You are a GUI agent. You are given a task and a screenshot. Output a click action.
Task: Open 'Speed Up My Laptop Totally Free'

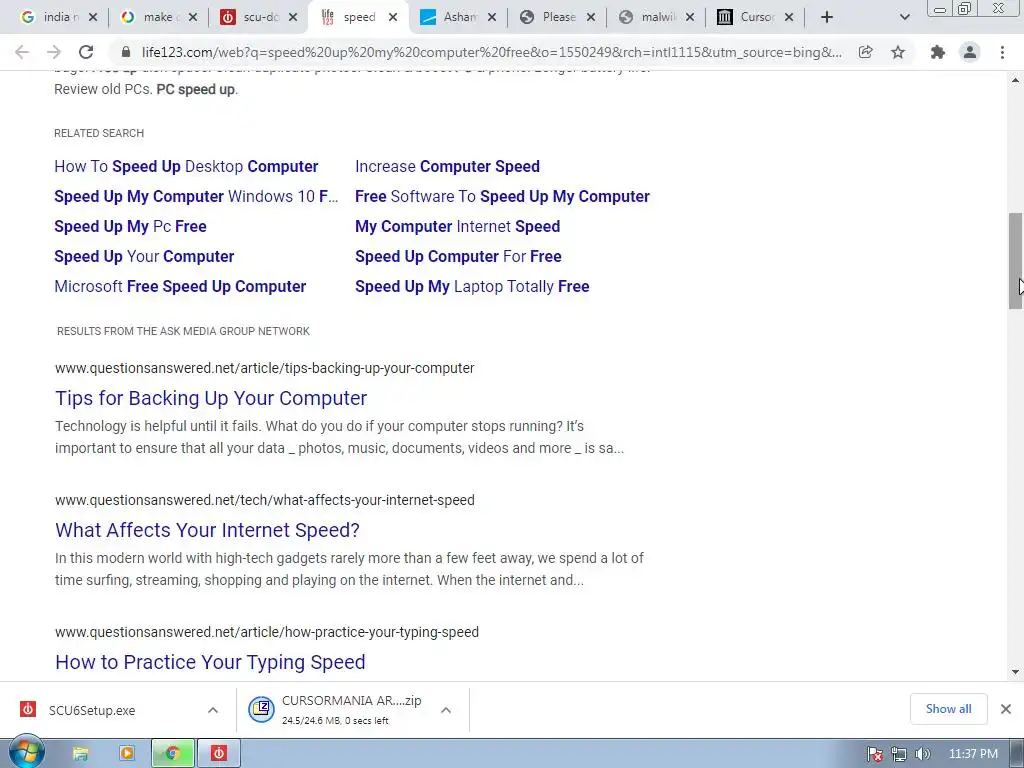tap(472, 287)
